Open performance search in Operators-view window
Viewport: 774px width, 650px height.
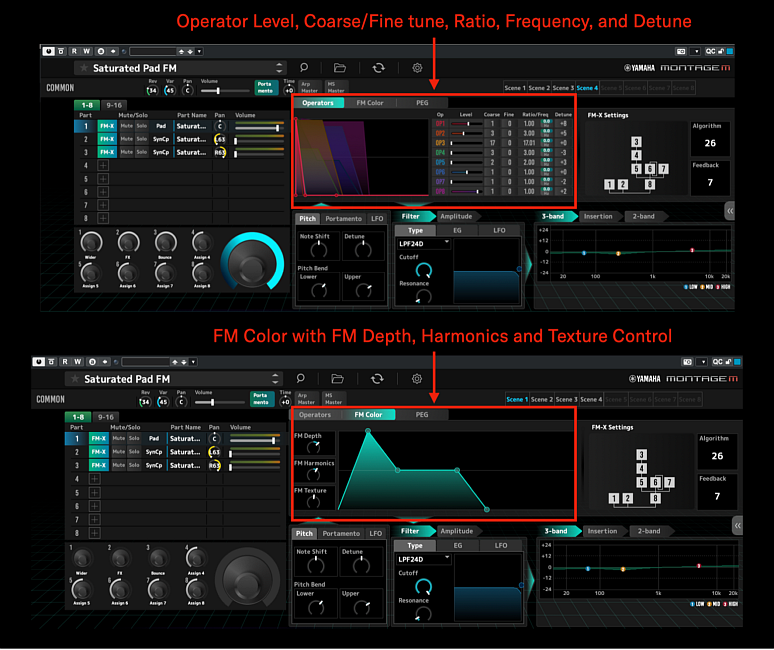tap(304, 68)
